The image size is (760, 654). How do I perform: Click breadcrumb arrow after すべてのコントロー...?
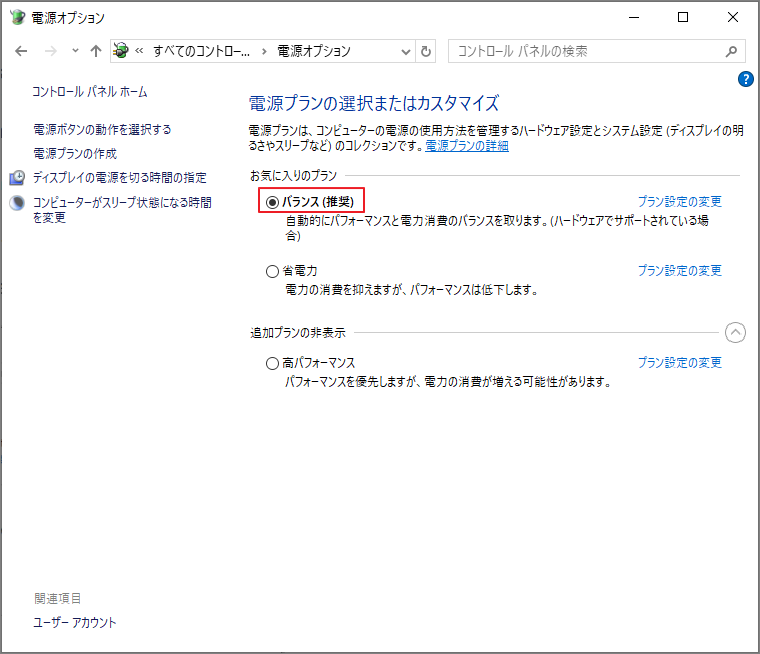264,51
